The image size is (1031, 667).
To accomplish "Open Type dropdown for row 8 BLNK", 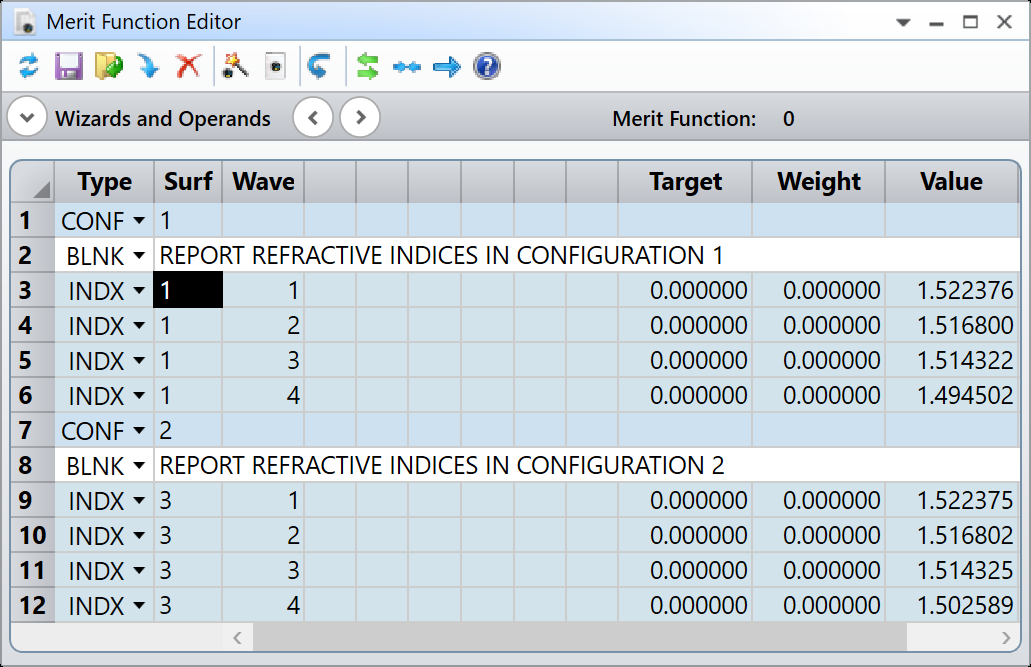I will (x=139, y=467).
